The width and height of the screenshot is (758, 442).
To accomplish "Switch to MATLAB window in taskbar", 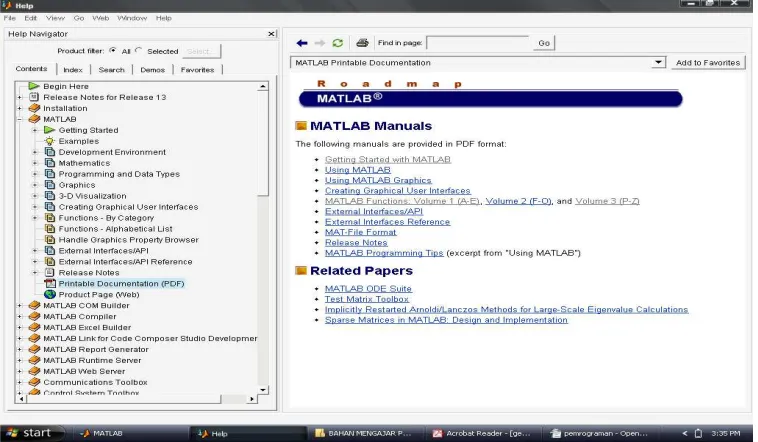I will [130, 433].
